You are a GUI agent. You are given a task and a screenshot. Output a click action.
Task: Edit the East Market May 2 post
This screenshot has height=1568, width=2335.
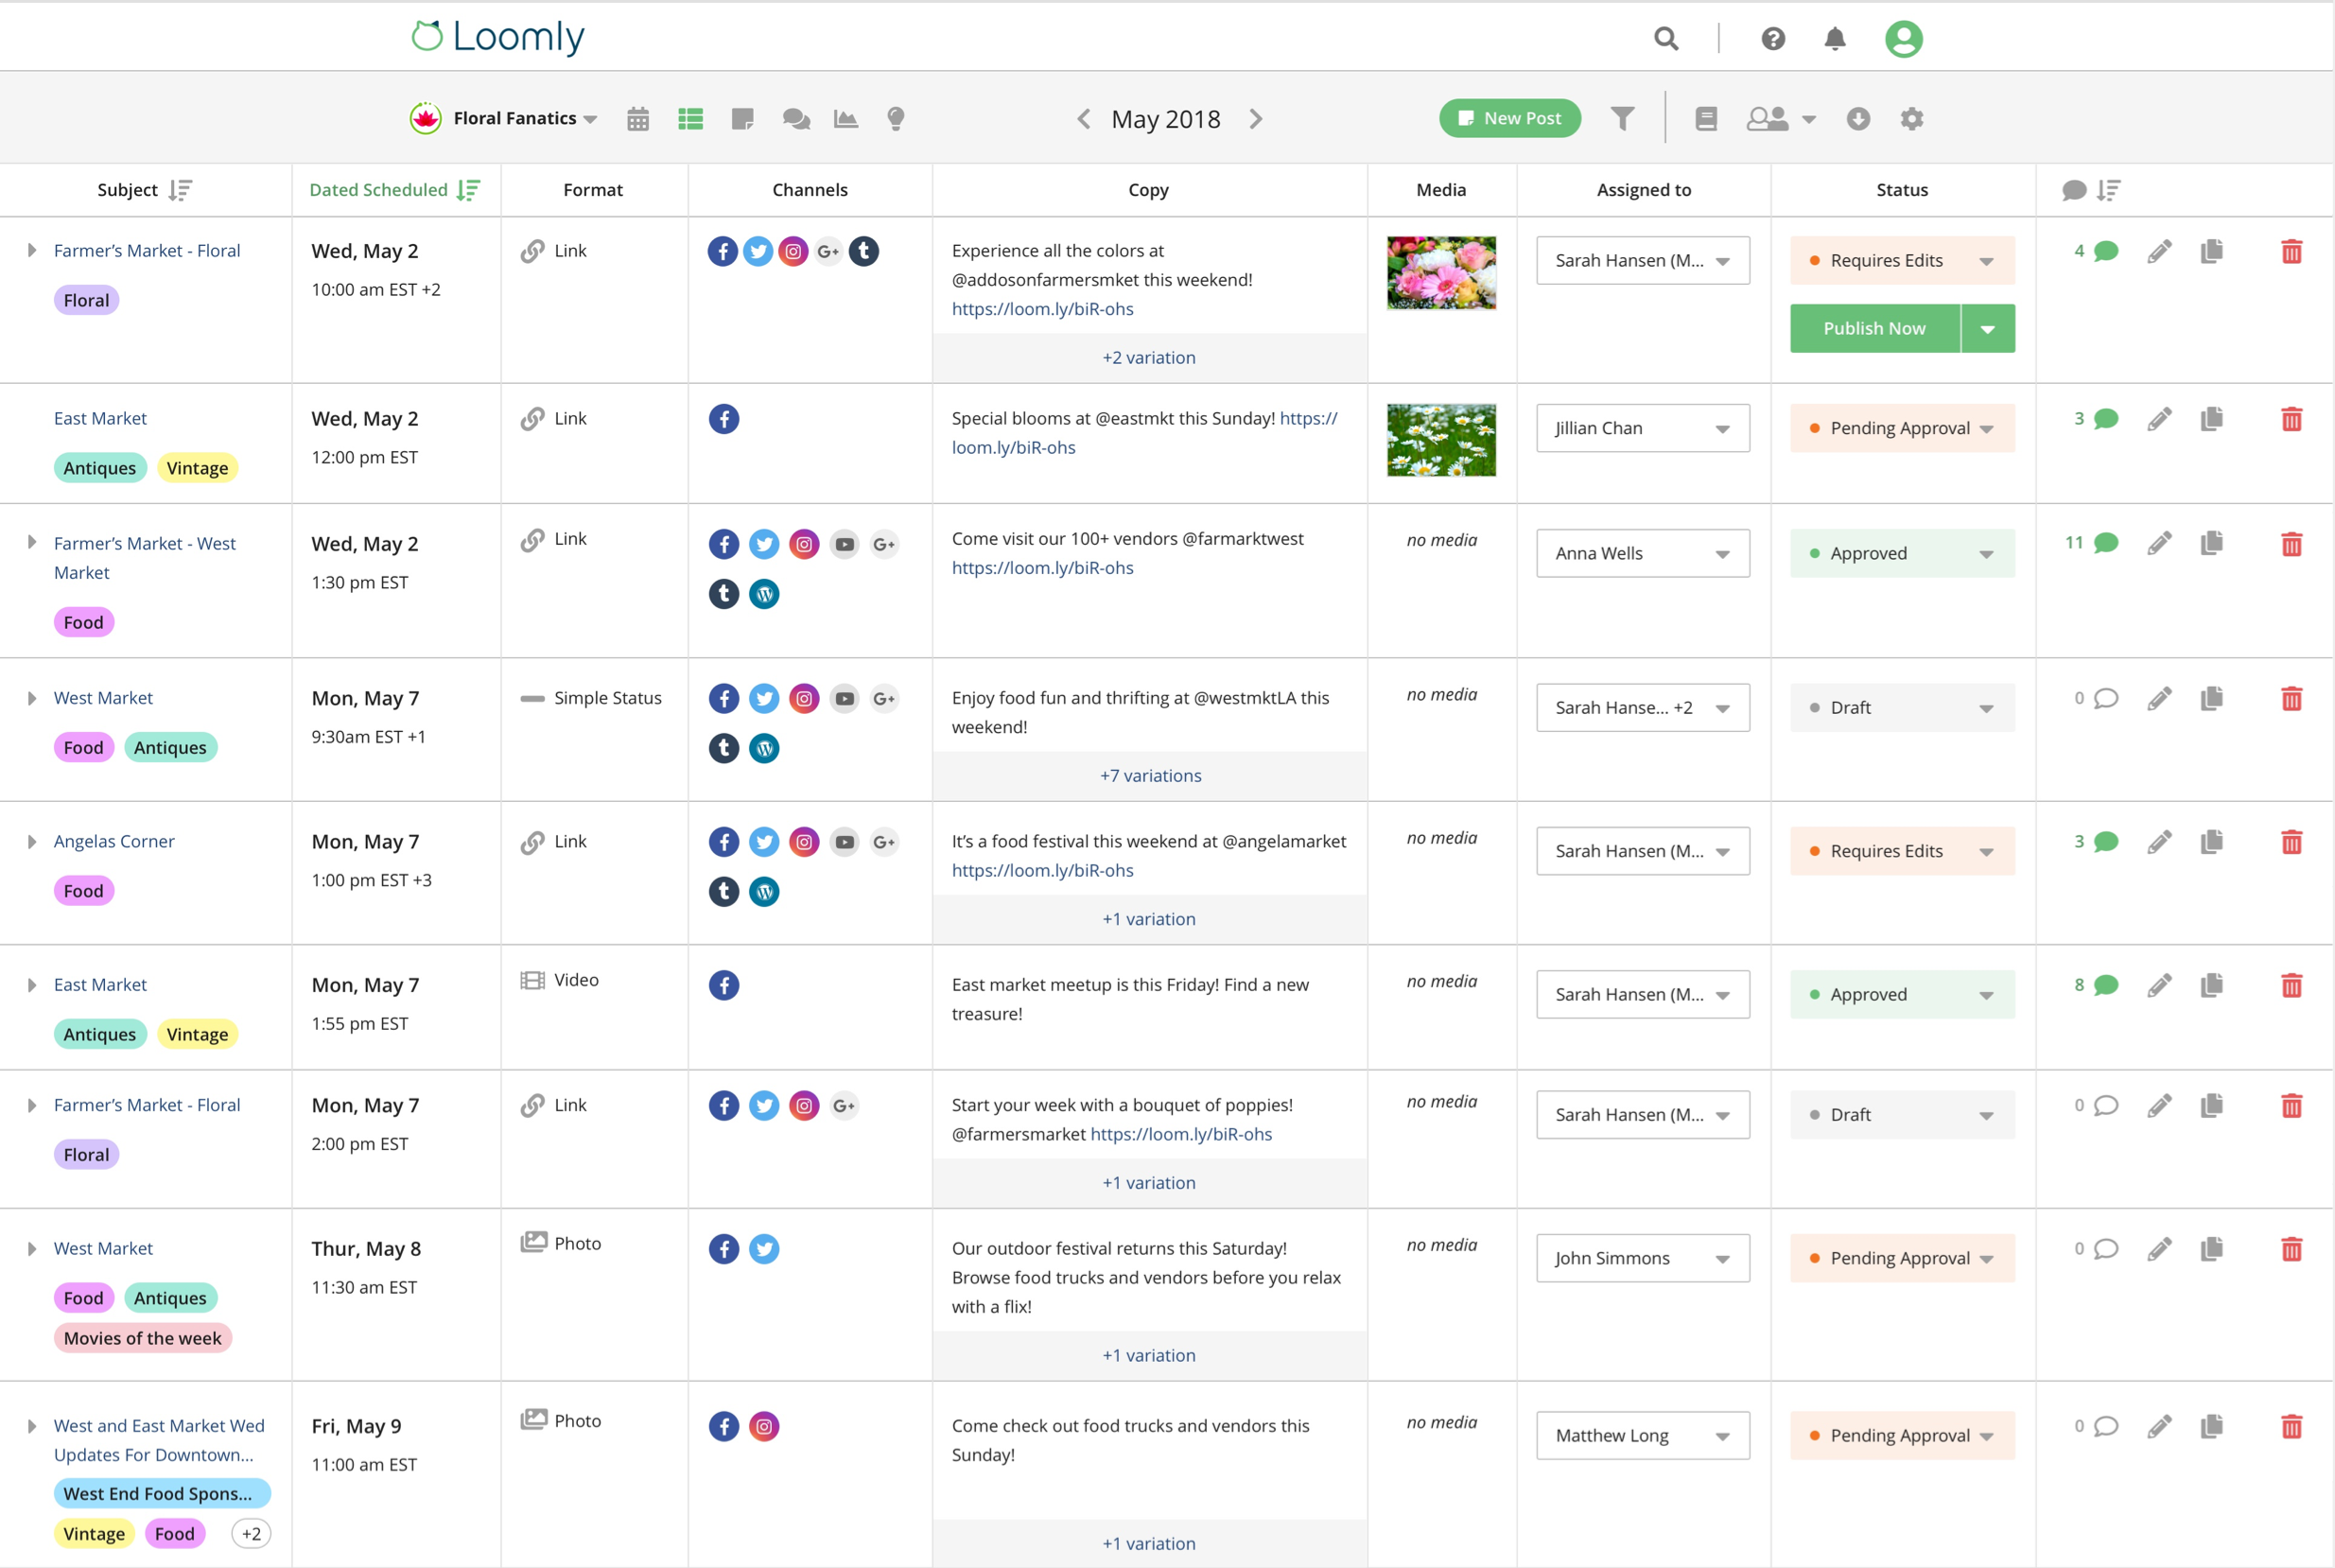click(x=2159, y=419)
